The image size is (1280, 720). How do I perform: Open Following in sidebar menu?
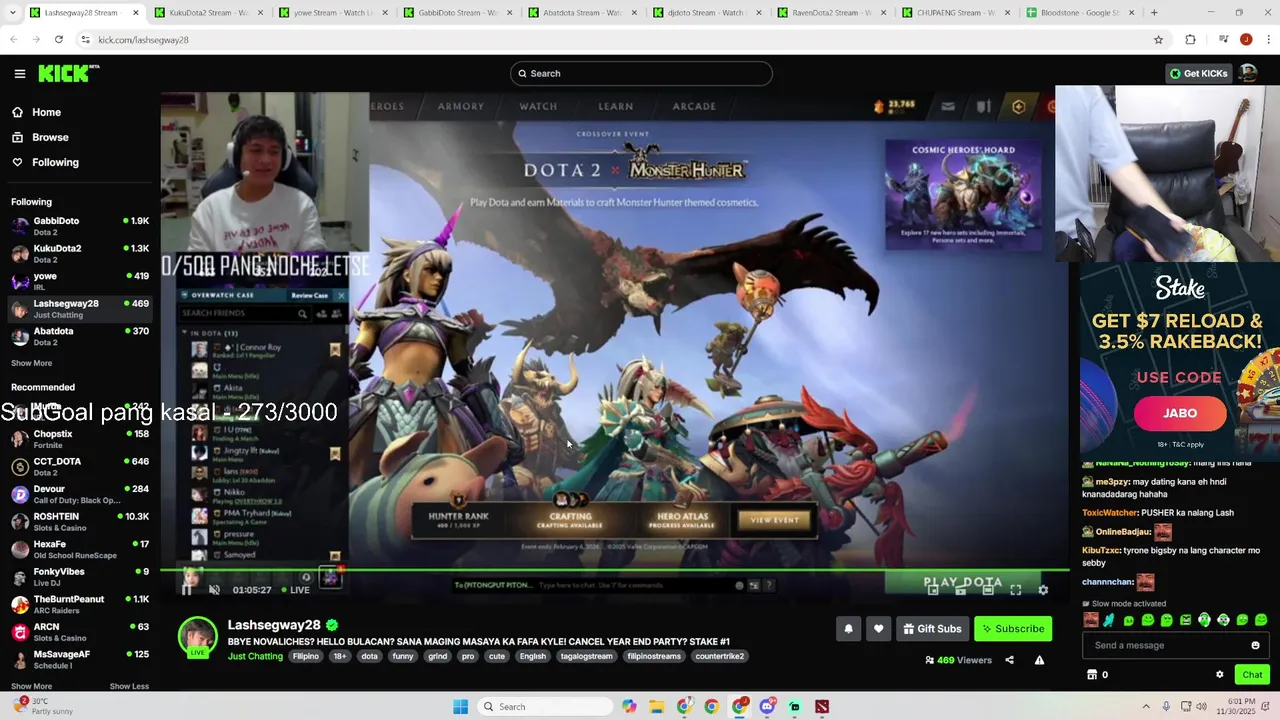coord(55,162)
